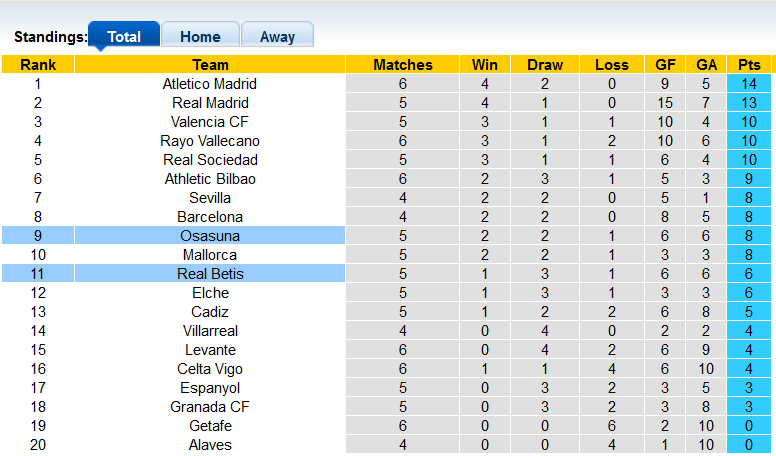
Task: Select the highlighted Osasuna row
Action: [x=210, y=236]
